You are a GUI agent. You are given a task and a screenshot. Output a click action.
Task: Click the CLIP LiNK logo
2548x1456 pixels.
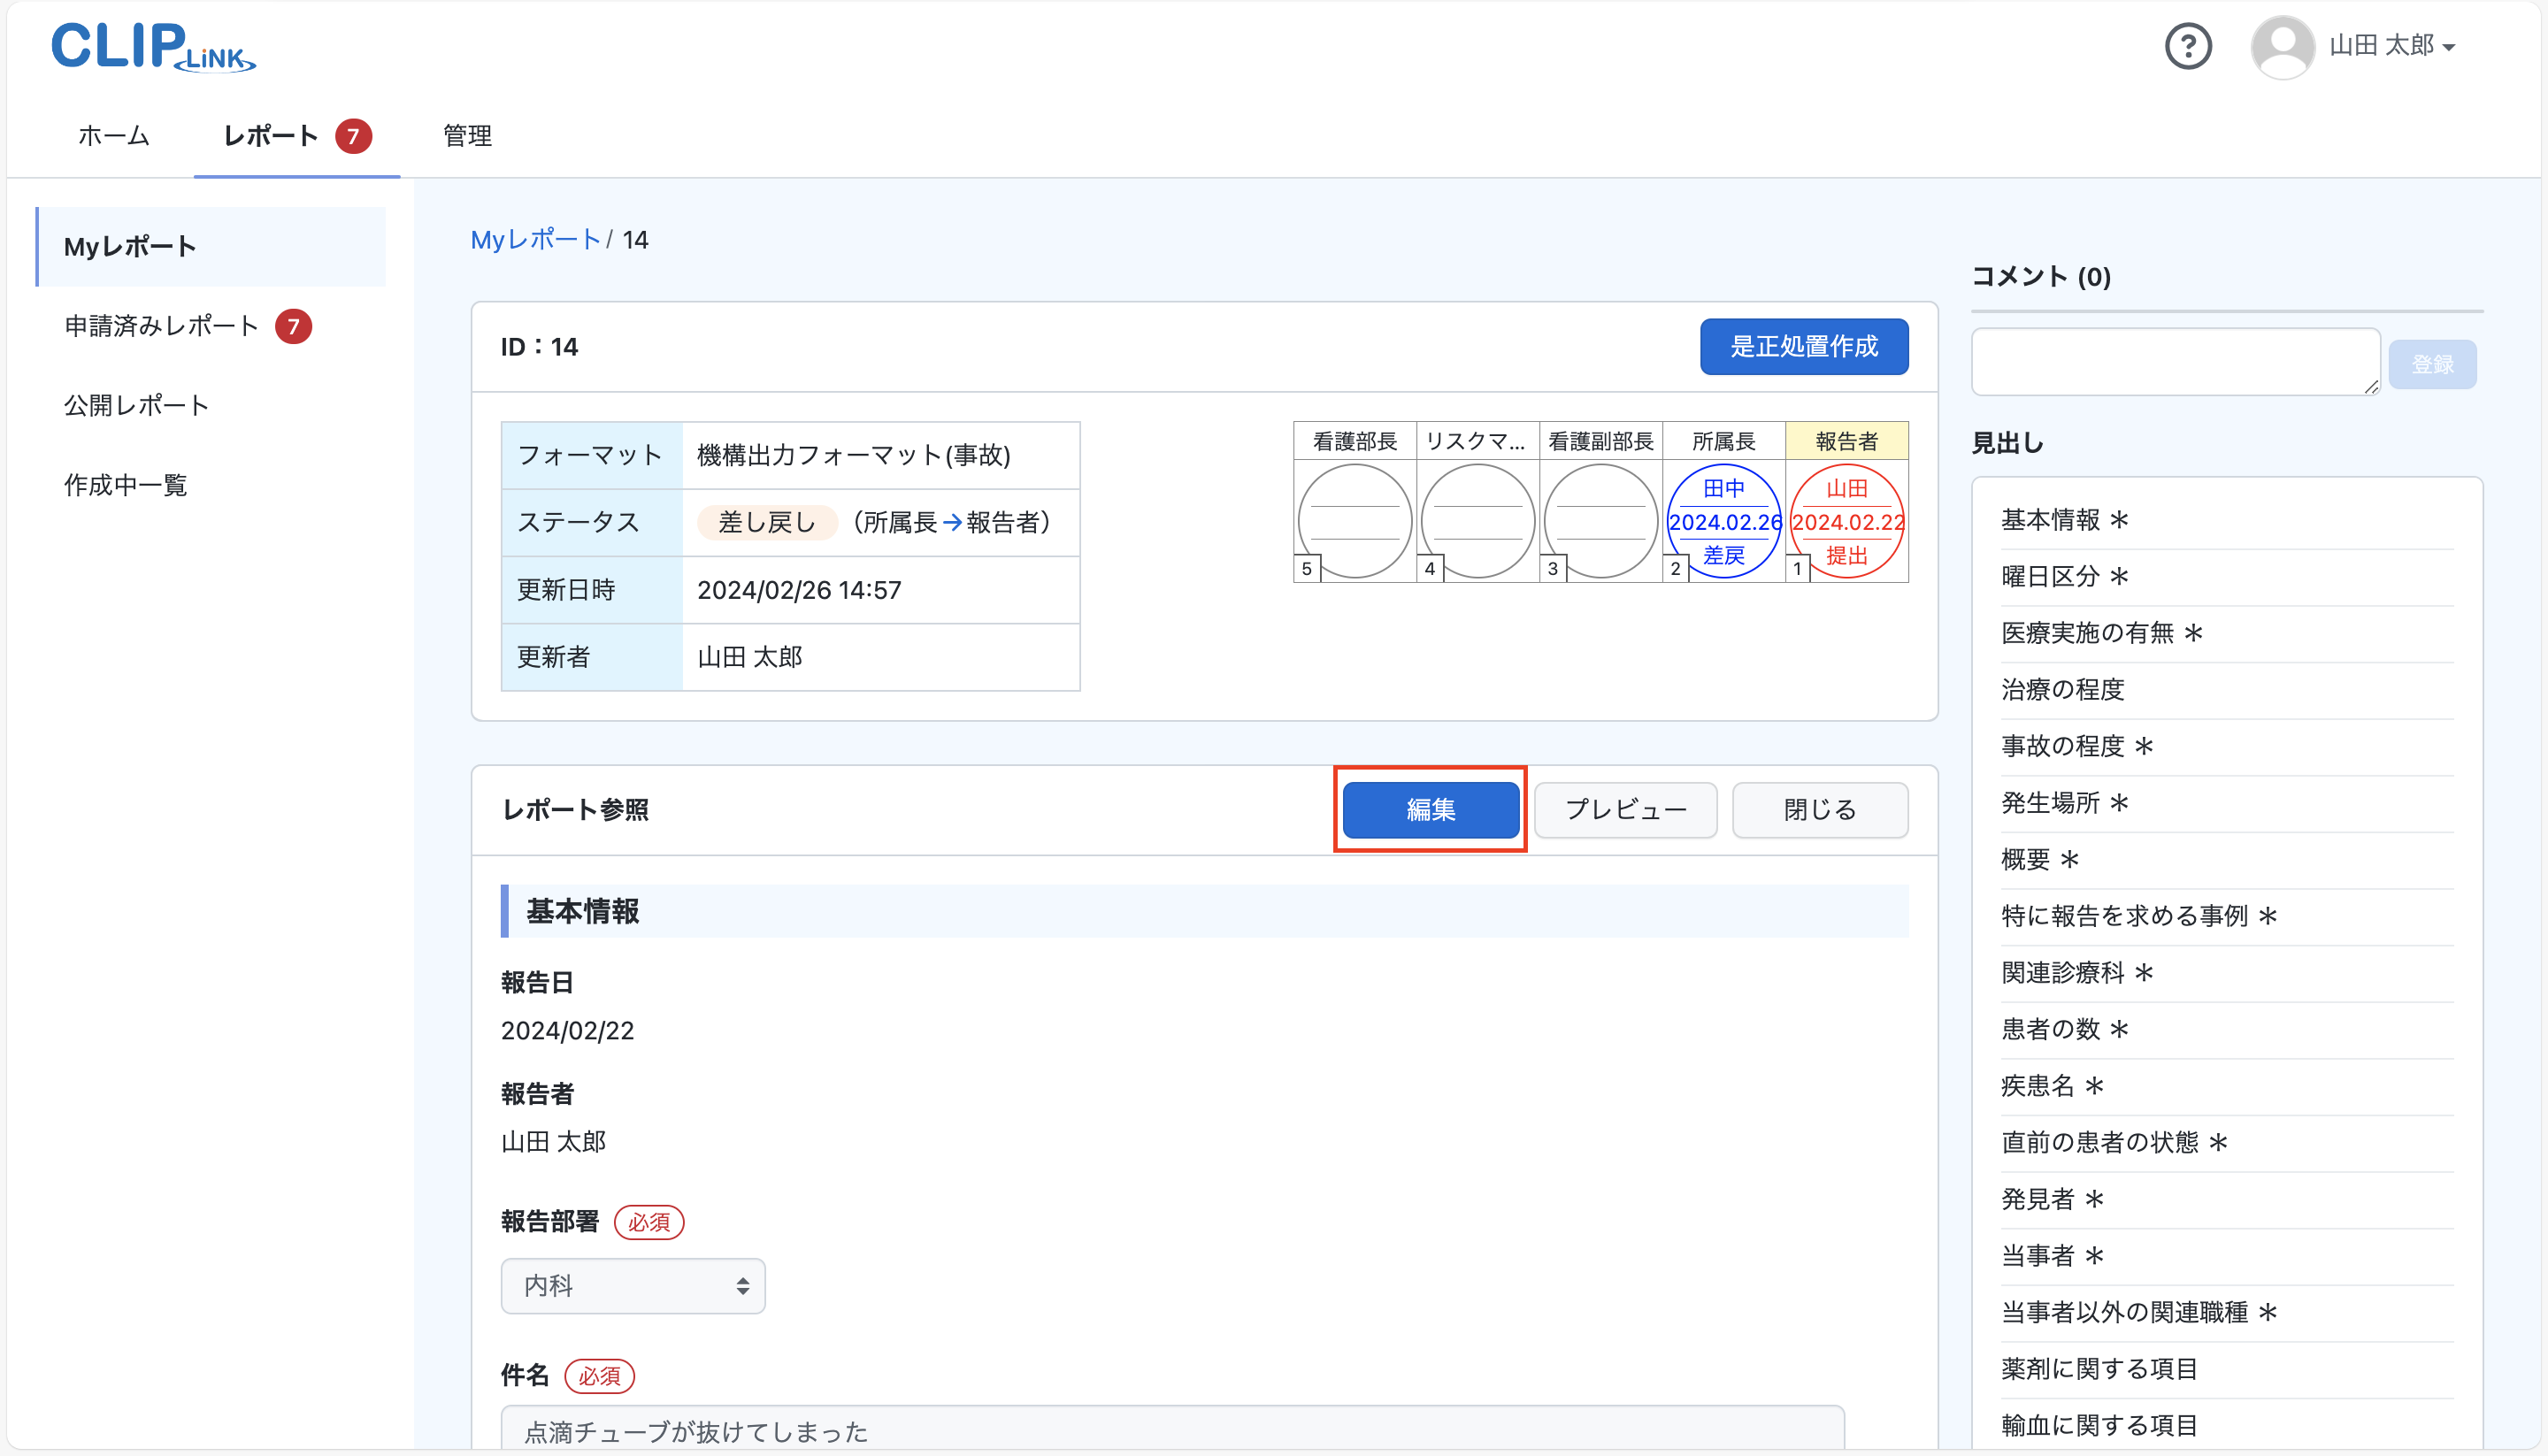pos(152,46)
